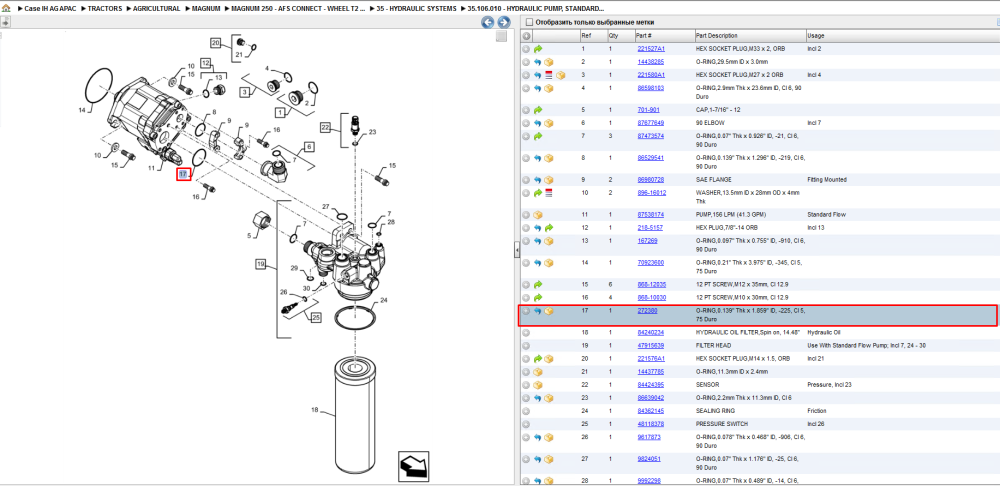Click package icon in Ref 3 row

[561, 75]
